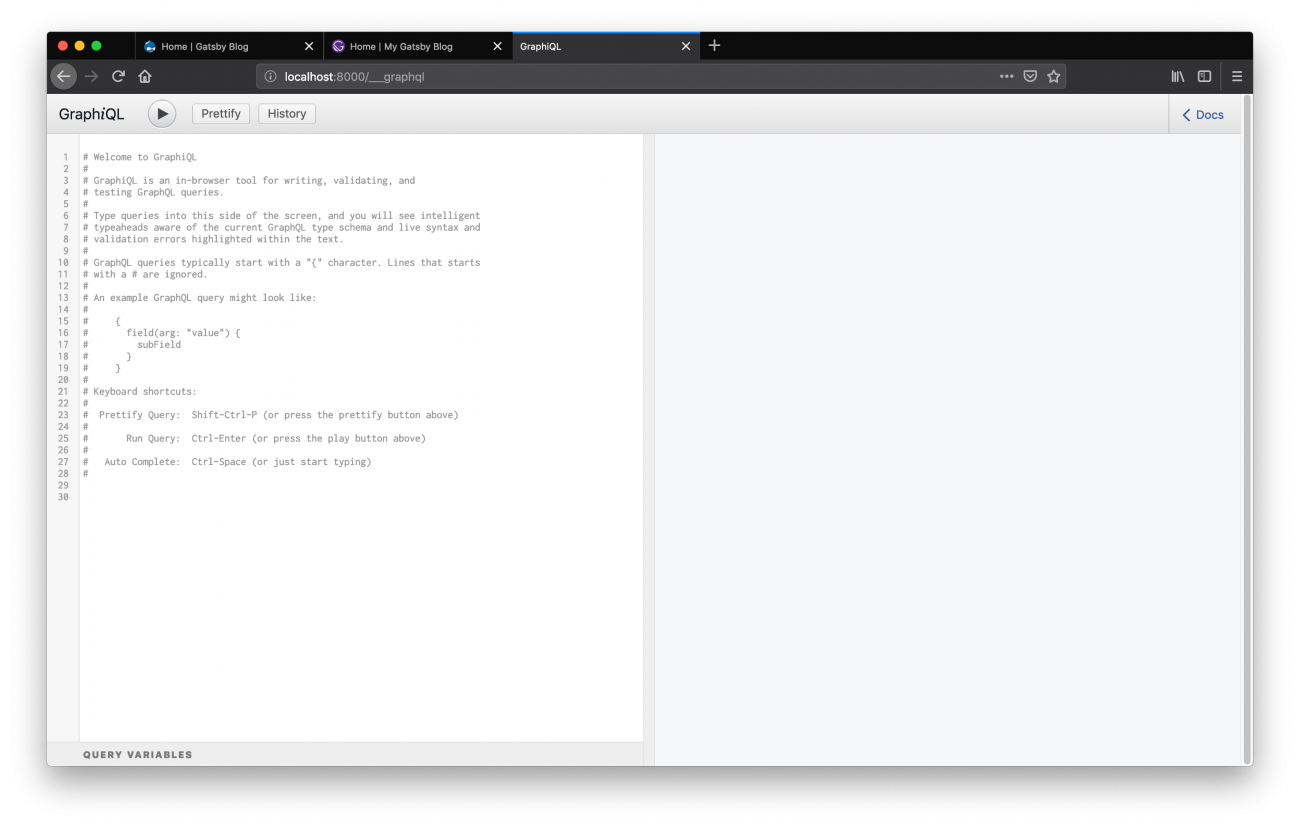Click the 'subField' line in the editor
The image size is (1300, 828).
[159, 345]
